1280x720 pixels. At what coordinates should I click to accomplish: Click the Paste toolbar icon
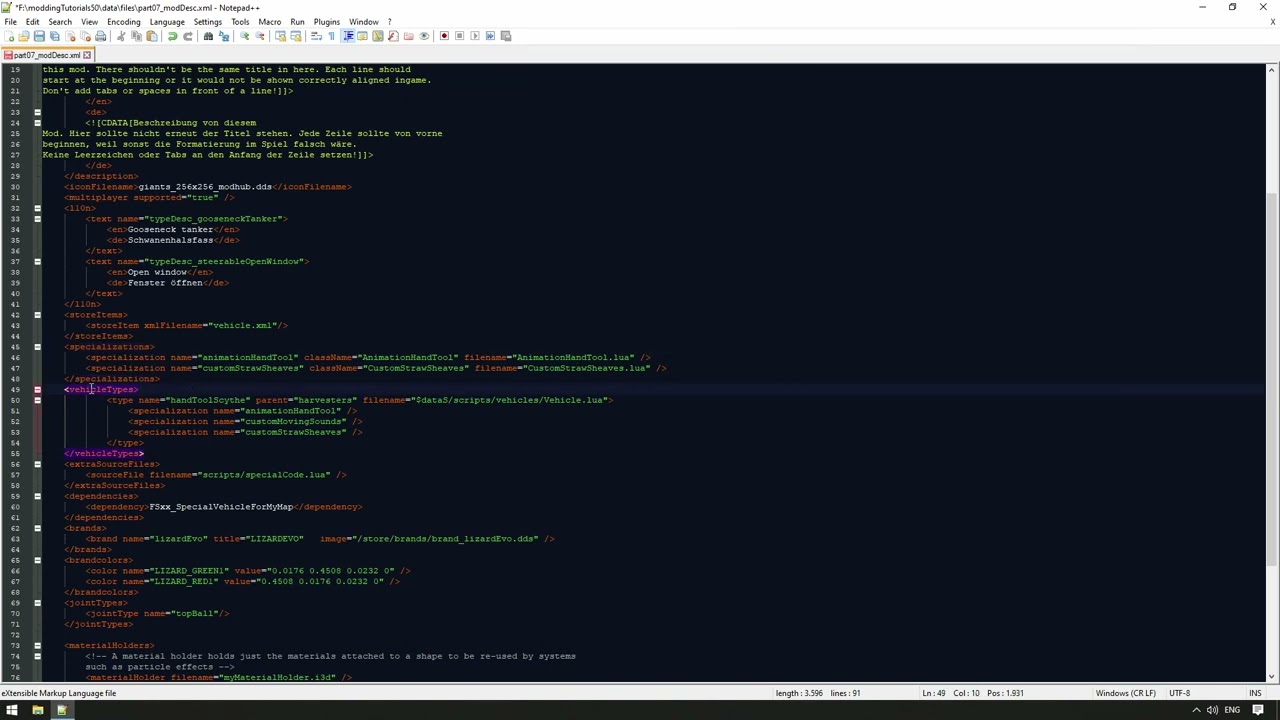click(152, 36)
